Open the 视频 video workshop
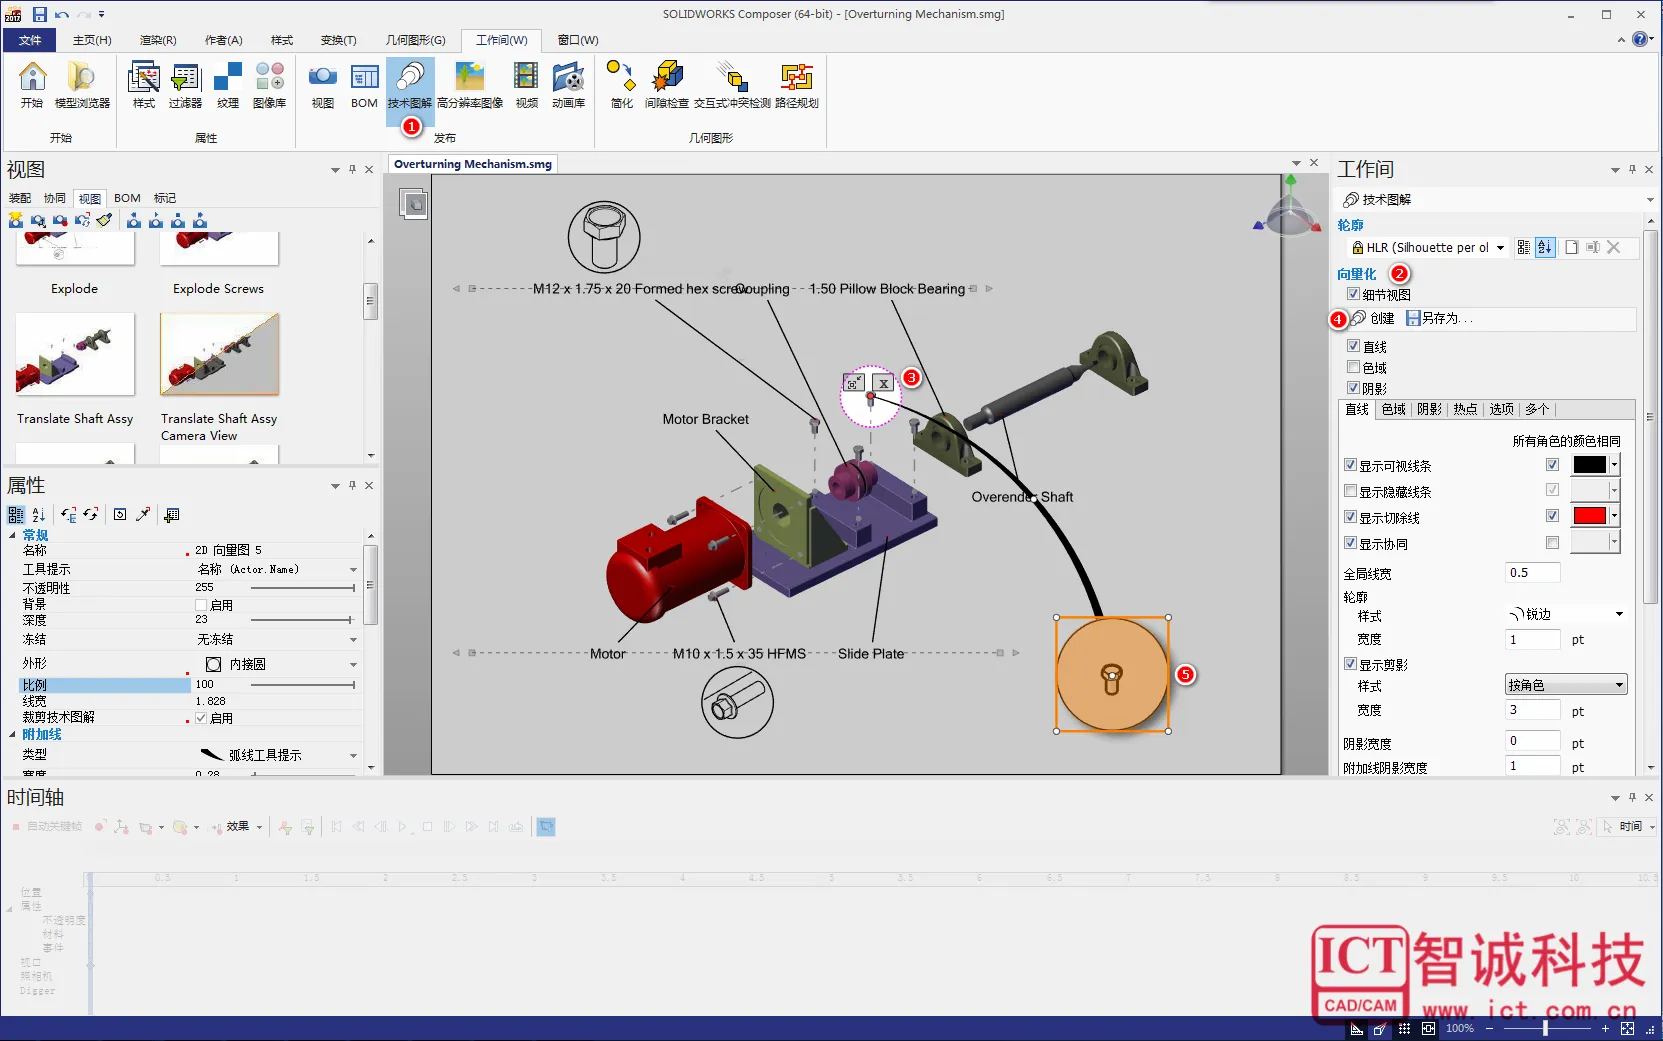The image size is (1663, 1041). pos(526,84)
